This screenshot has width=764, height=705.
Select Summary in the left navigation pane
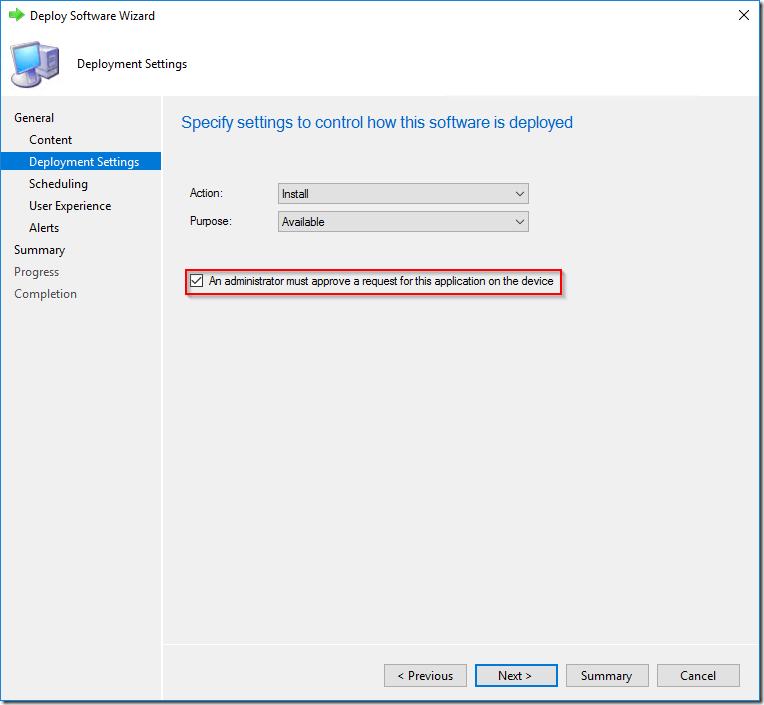click(39, 250)
